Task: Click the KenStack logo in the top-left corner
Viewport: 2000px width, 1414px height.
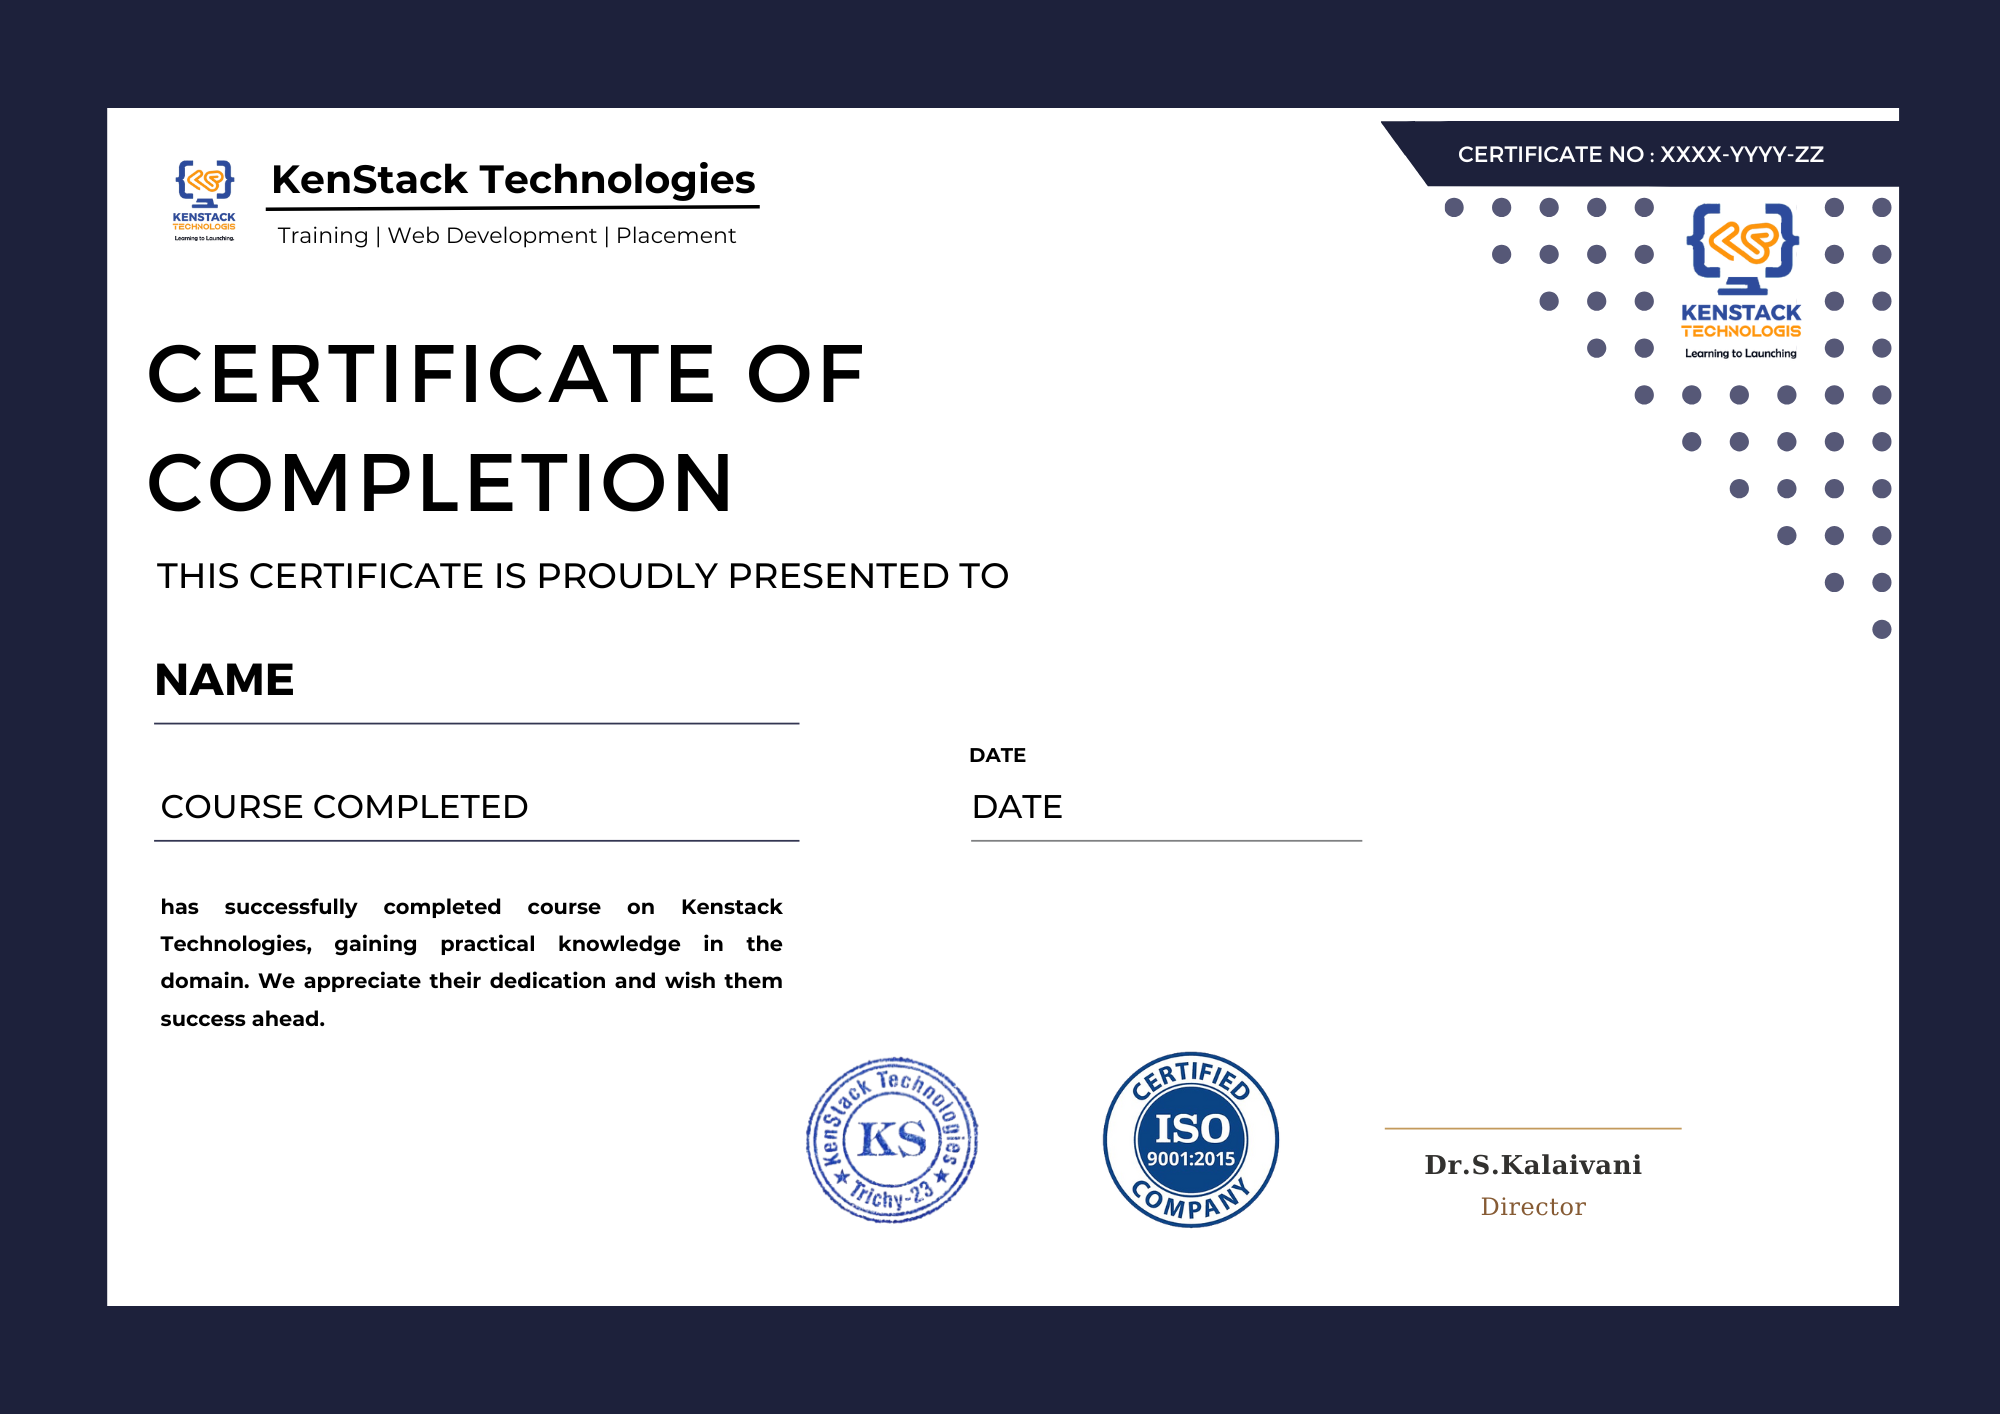Action: click(x=205, y=195)
